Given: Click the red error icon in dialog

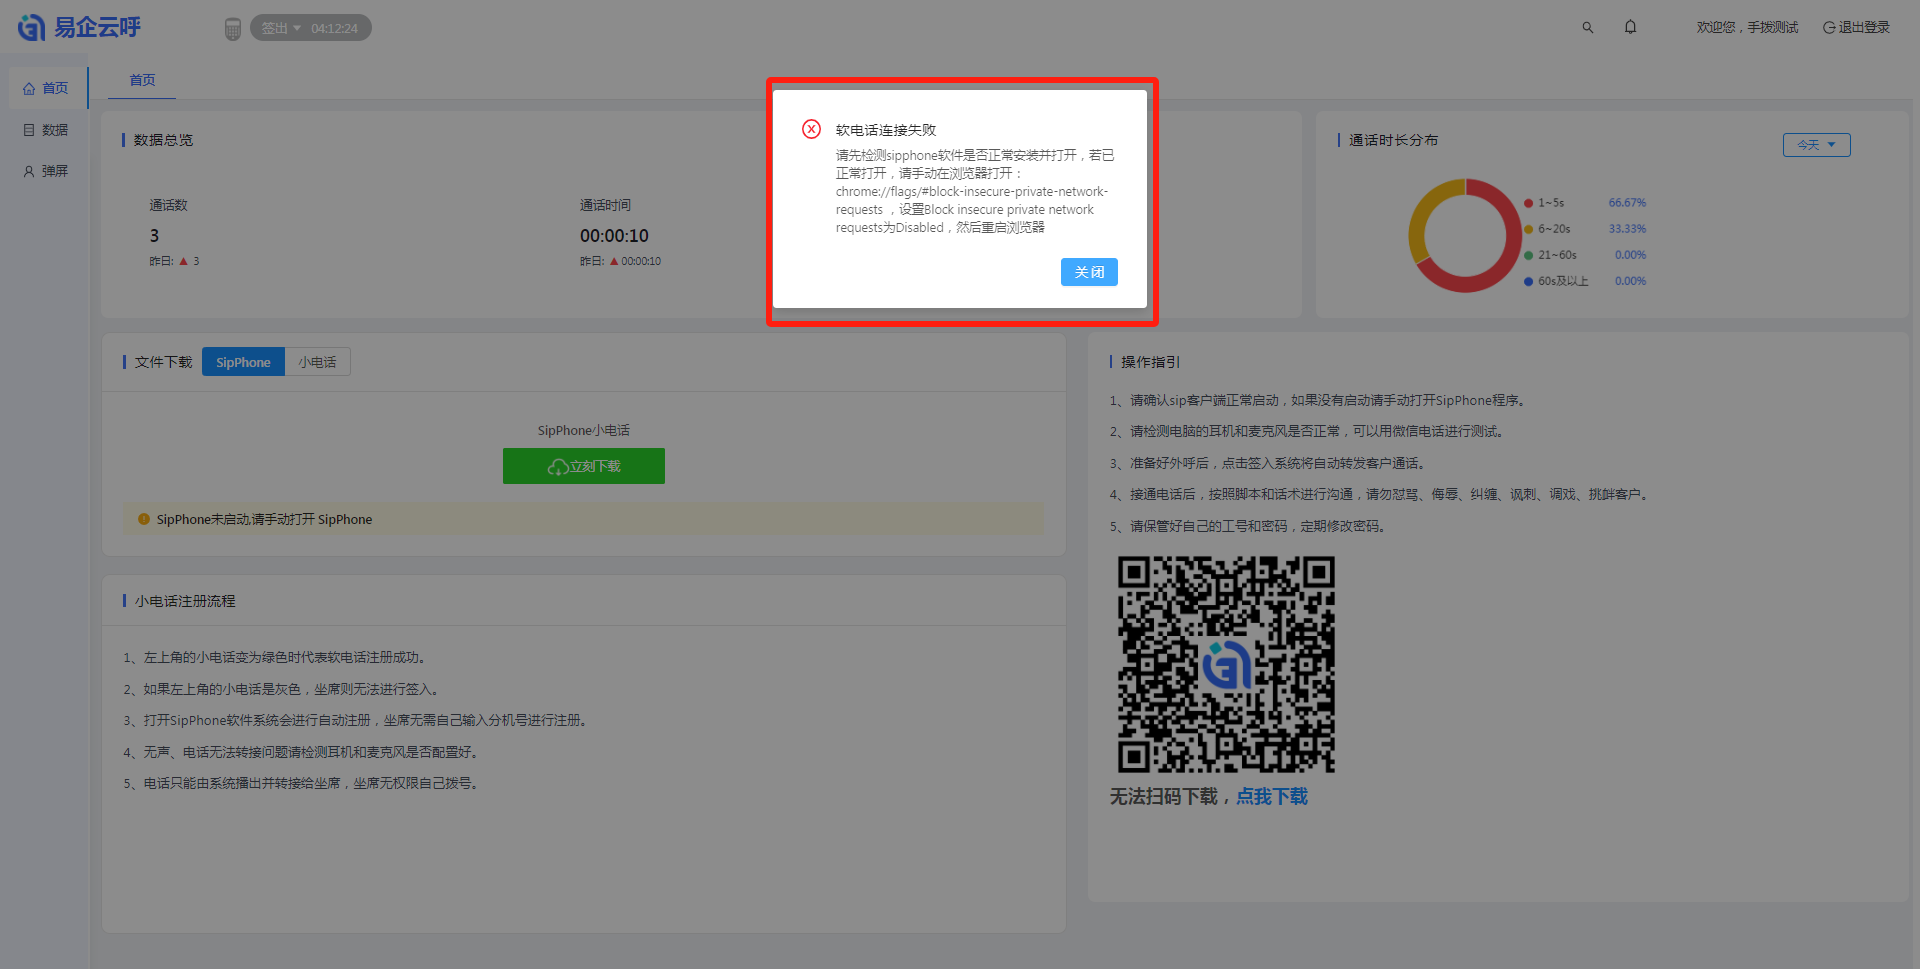Looking at the screenshot, I should [x=811, y=129].
